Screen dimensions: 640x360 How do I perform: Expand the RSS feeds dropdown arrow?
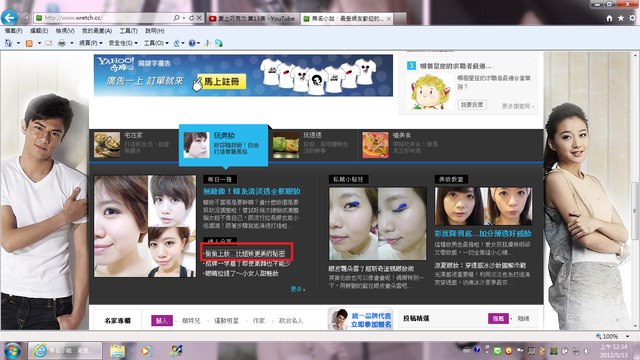(x=39, y=43)
